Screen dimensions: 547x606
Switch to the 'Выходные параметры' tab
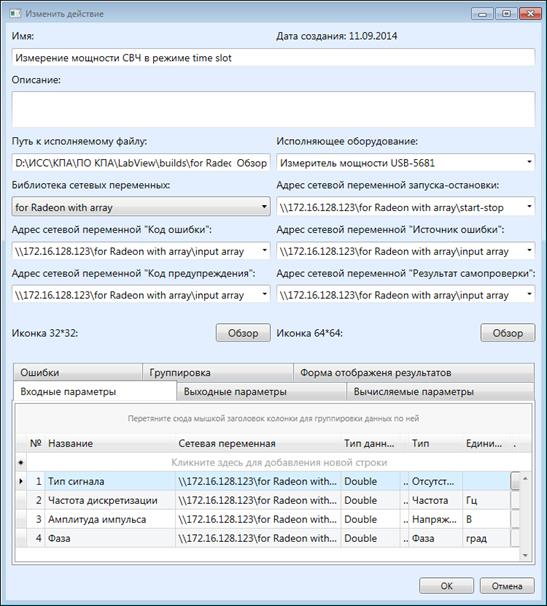coord(261,392)
